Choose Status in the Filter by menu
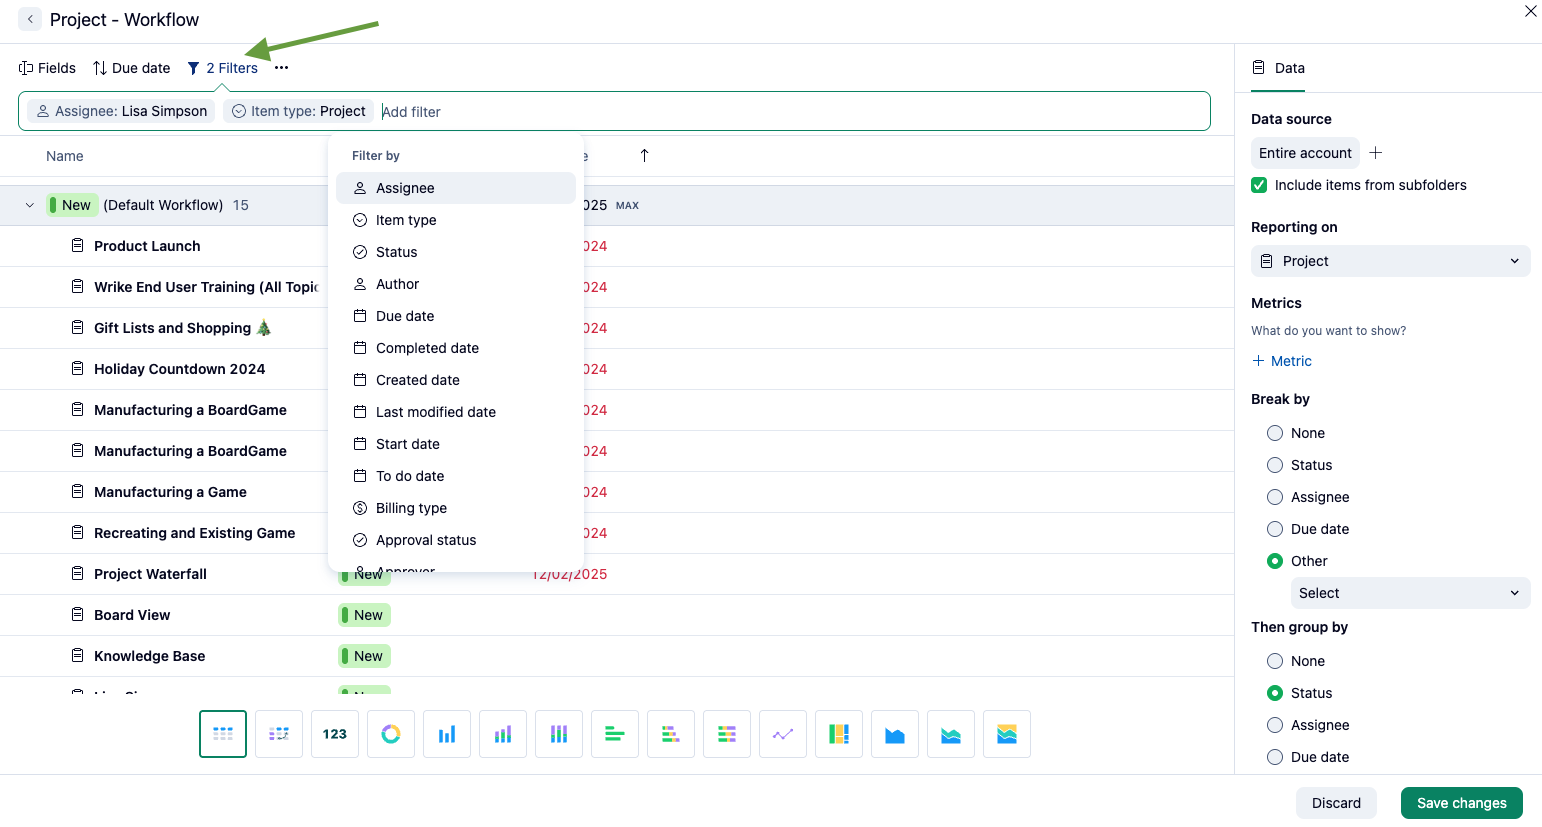Viewport: 1542px width, 827px height. click(456, 252)
